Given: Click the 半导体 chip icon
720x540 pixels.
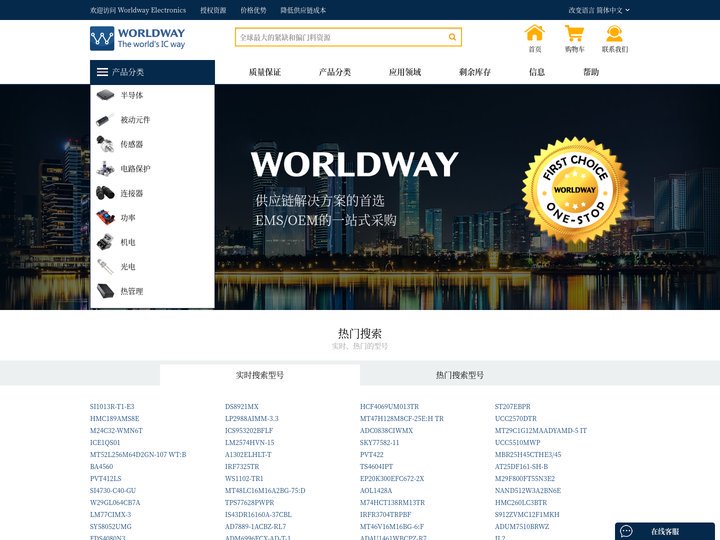Looking at the screenshot, I should (105, 95).
